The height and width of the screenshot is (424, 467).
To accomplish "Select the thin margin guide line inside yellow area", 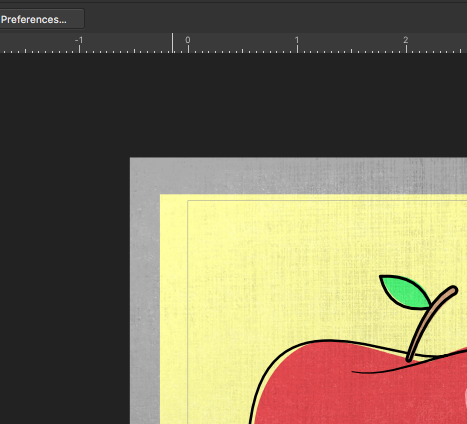I will pos(188,300).
